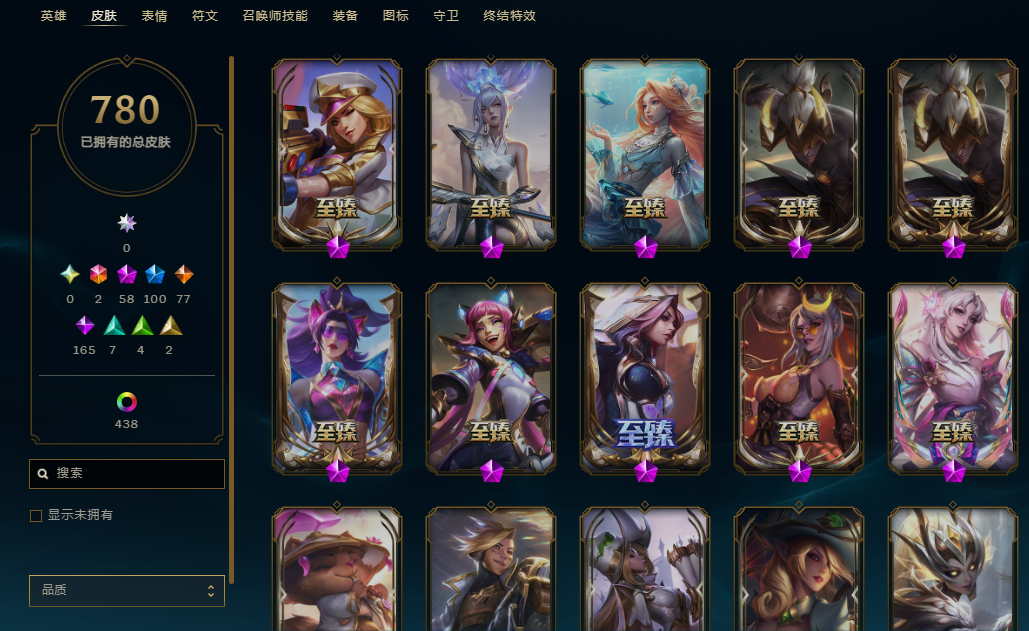Select the blue gem icon showing 100
The width and height of the screenshot is (1029, 631).
click(x=155, y=274)
